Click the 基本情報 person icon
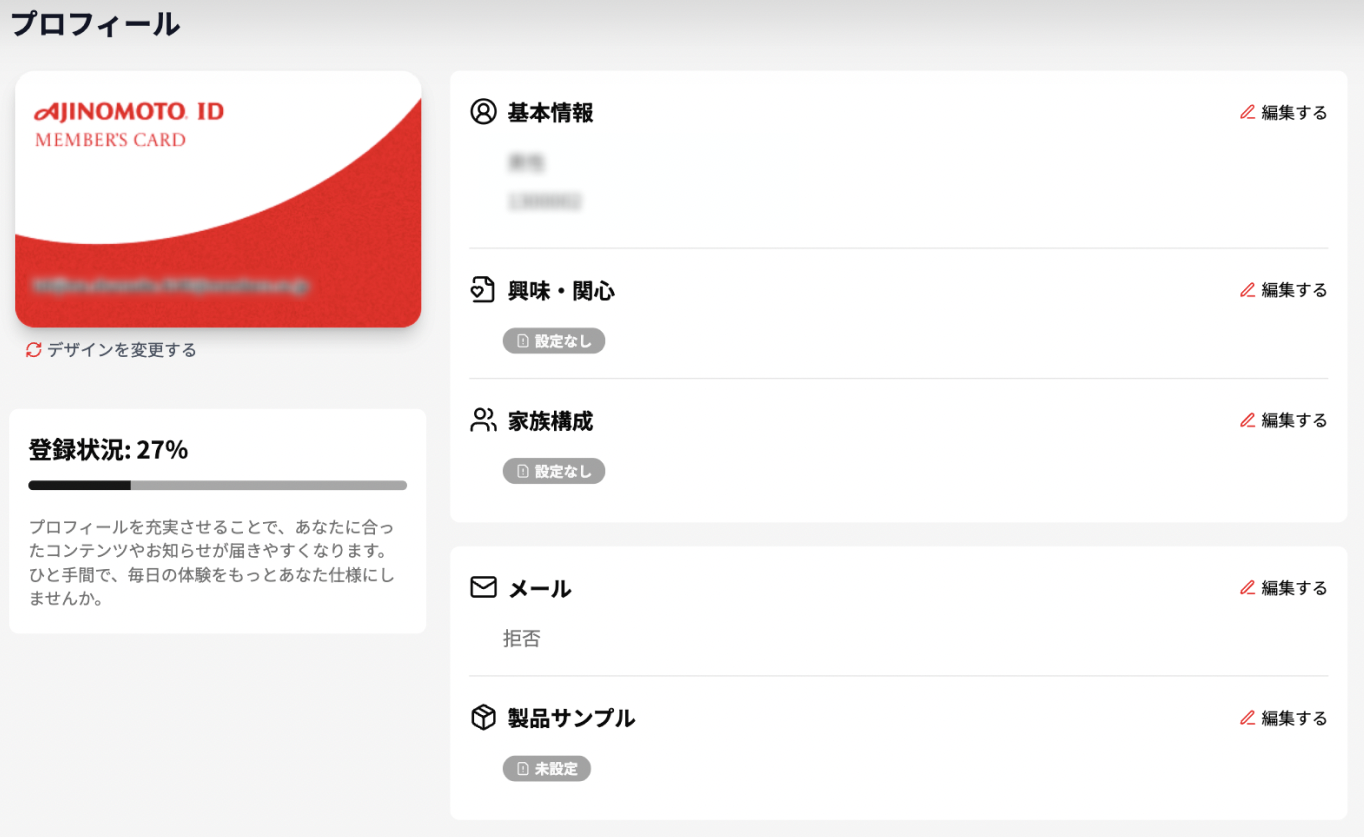The width and height of the screenshot is (1364, 837). point(483,112)
